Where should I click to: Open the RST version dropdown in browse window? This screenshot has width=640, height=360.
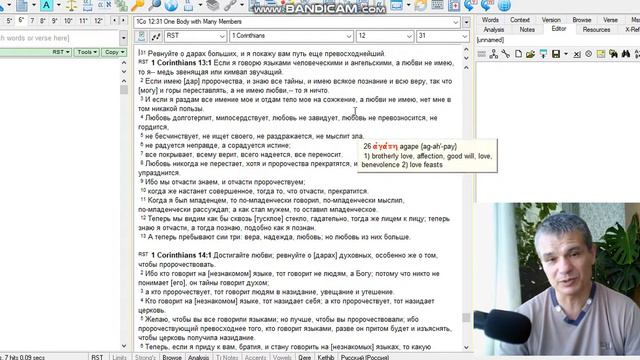222,36
